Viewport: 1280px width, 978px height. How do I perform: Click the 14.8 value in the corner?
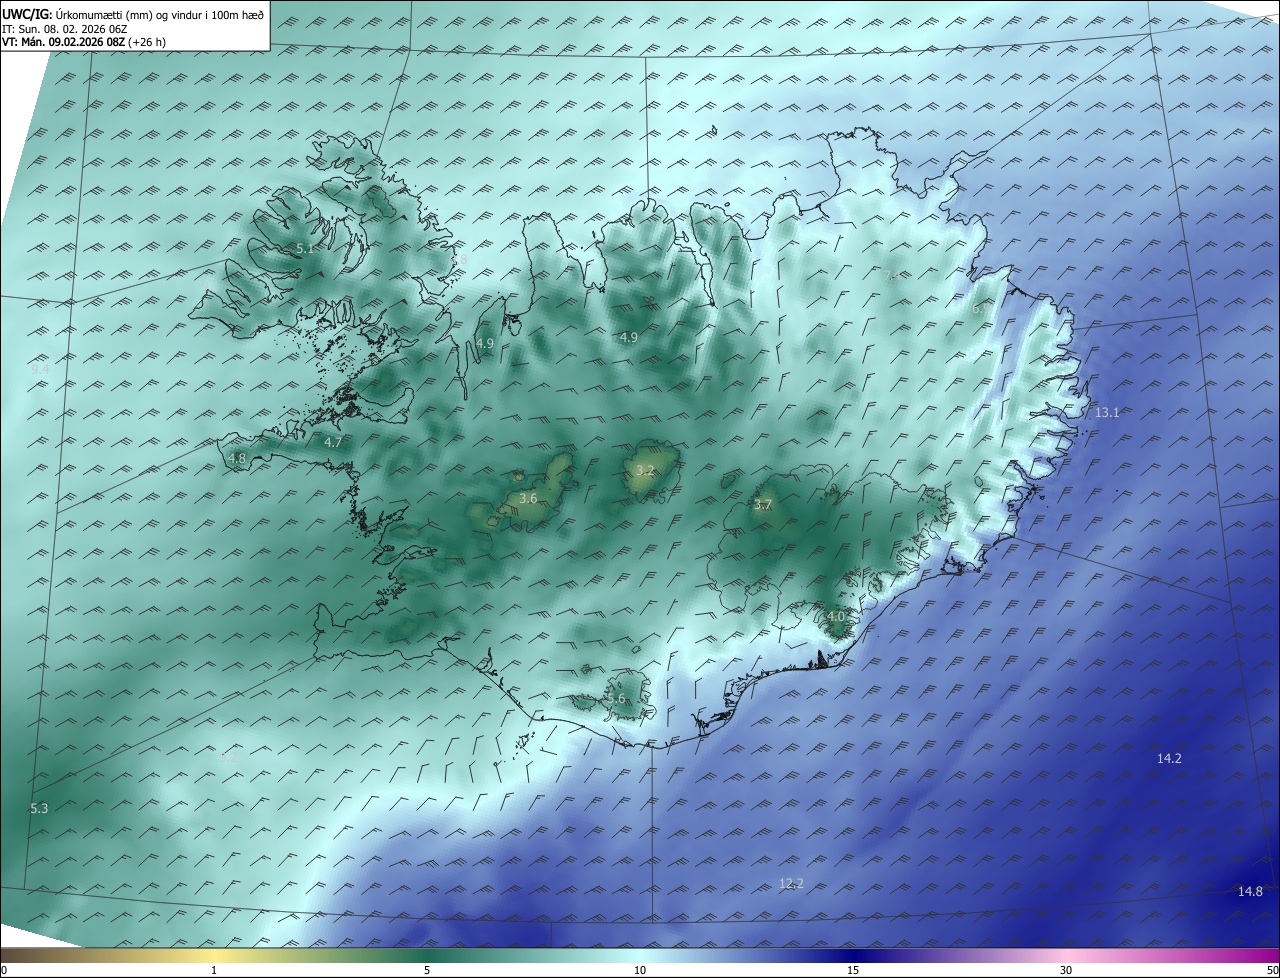click(x=1250, y=892)
